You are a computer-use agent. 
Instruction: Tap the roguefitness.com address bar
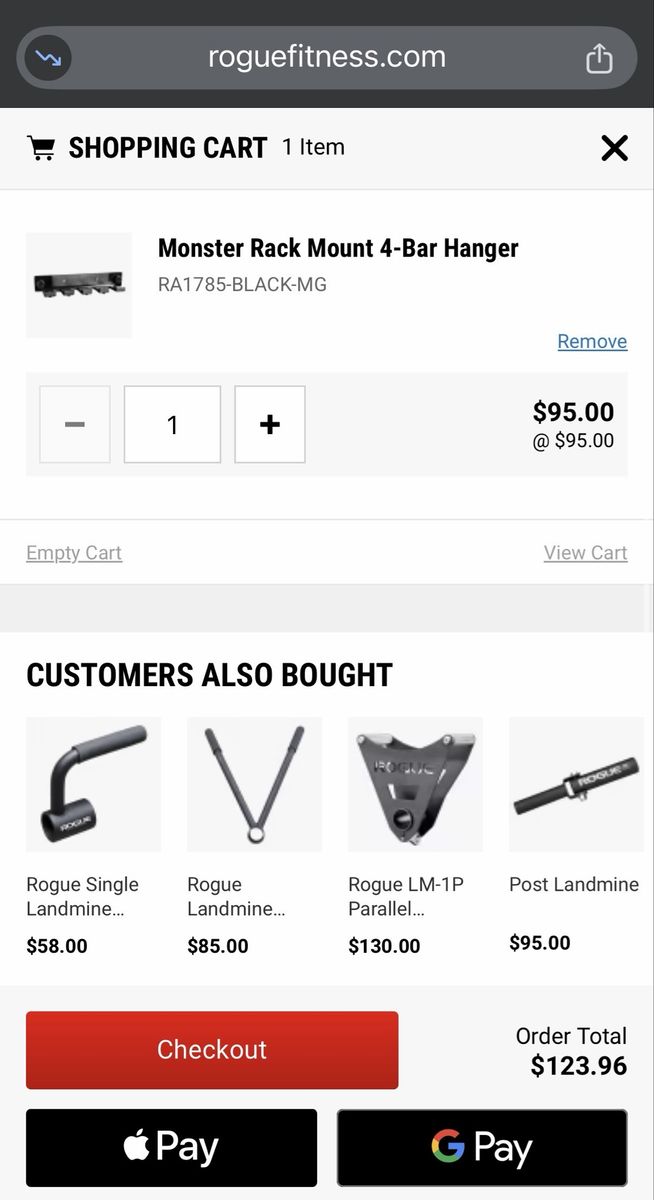point(327,58)
